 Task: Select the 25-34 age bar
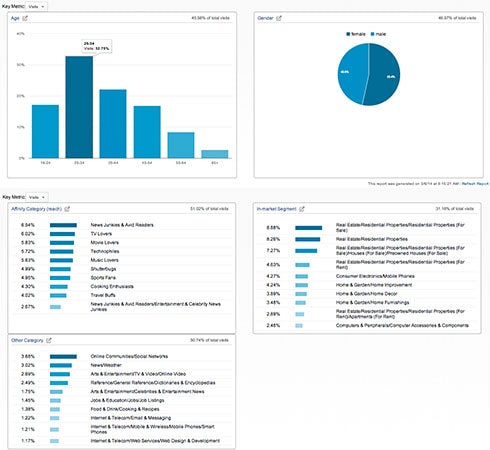point(79,107)
